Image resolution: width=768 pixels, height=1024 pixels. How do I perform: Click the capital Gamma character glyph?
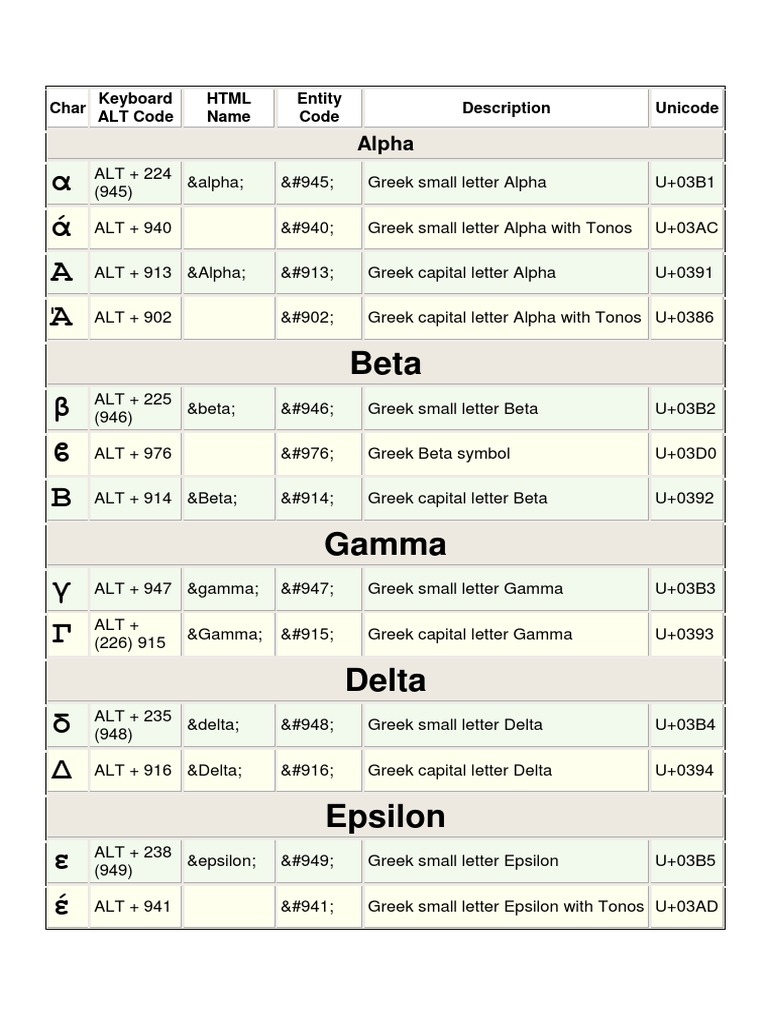click(x=62, y=634)
